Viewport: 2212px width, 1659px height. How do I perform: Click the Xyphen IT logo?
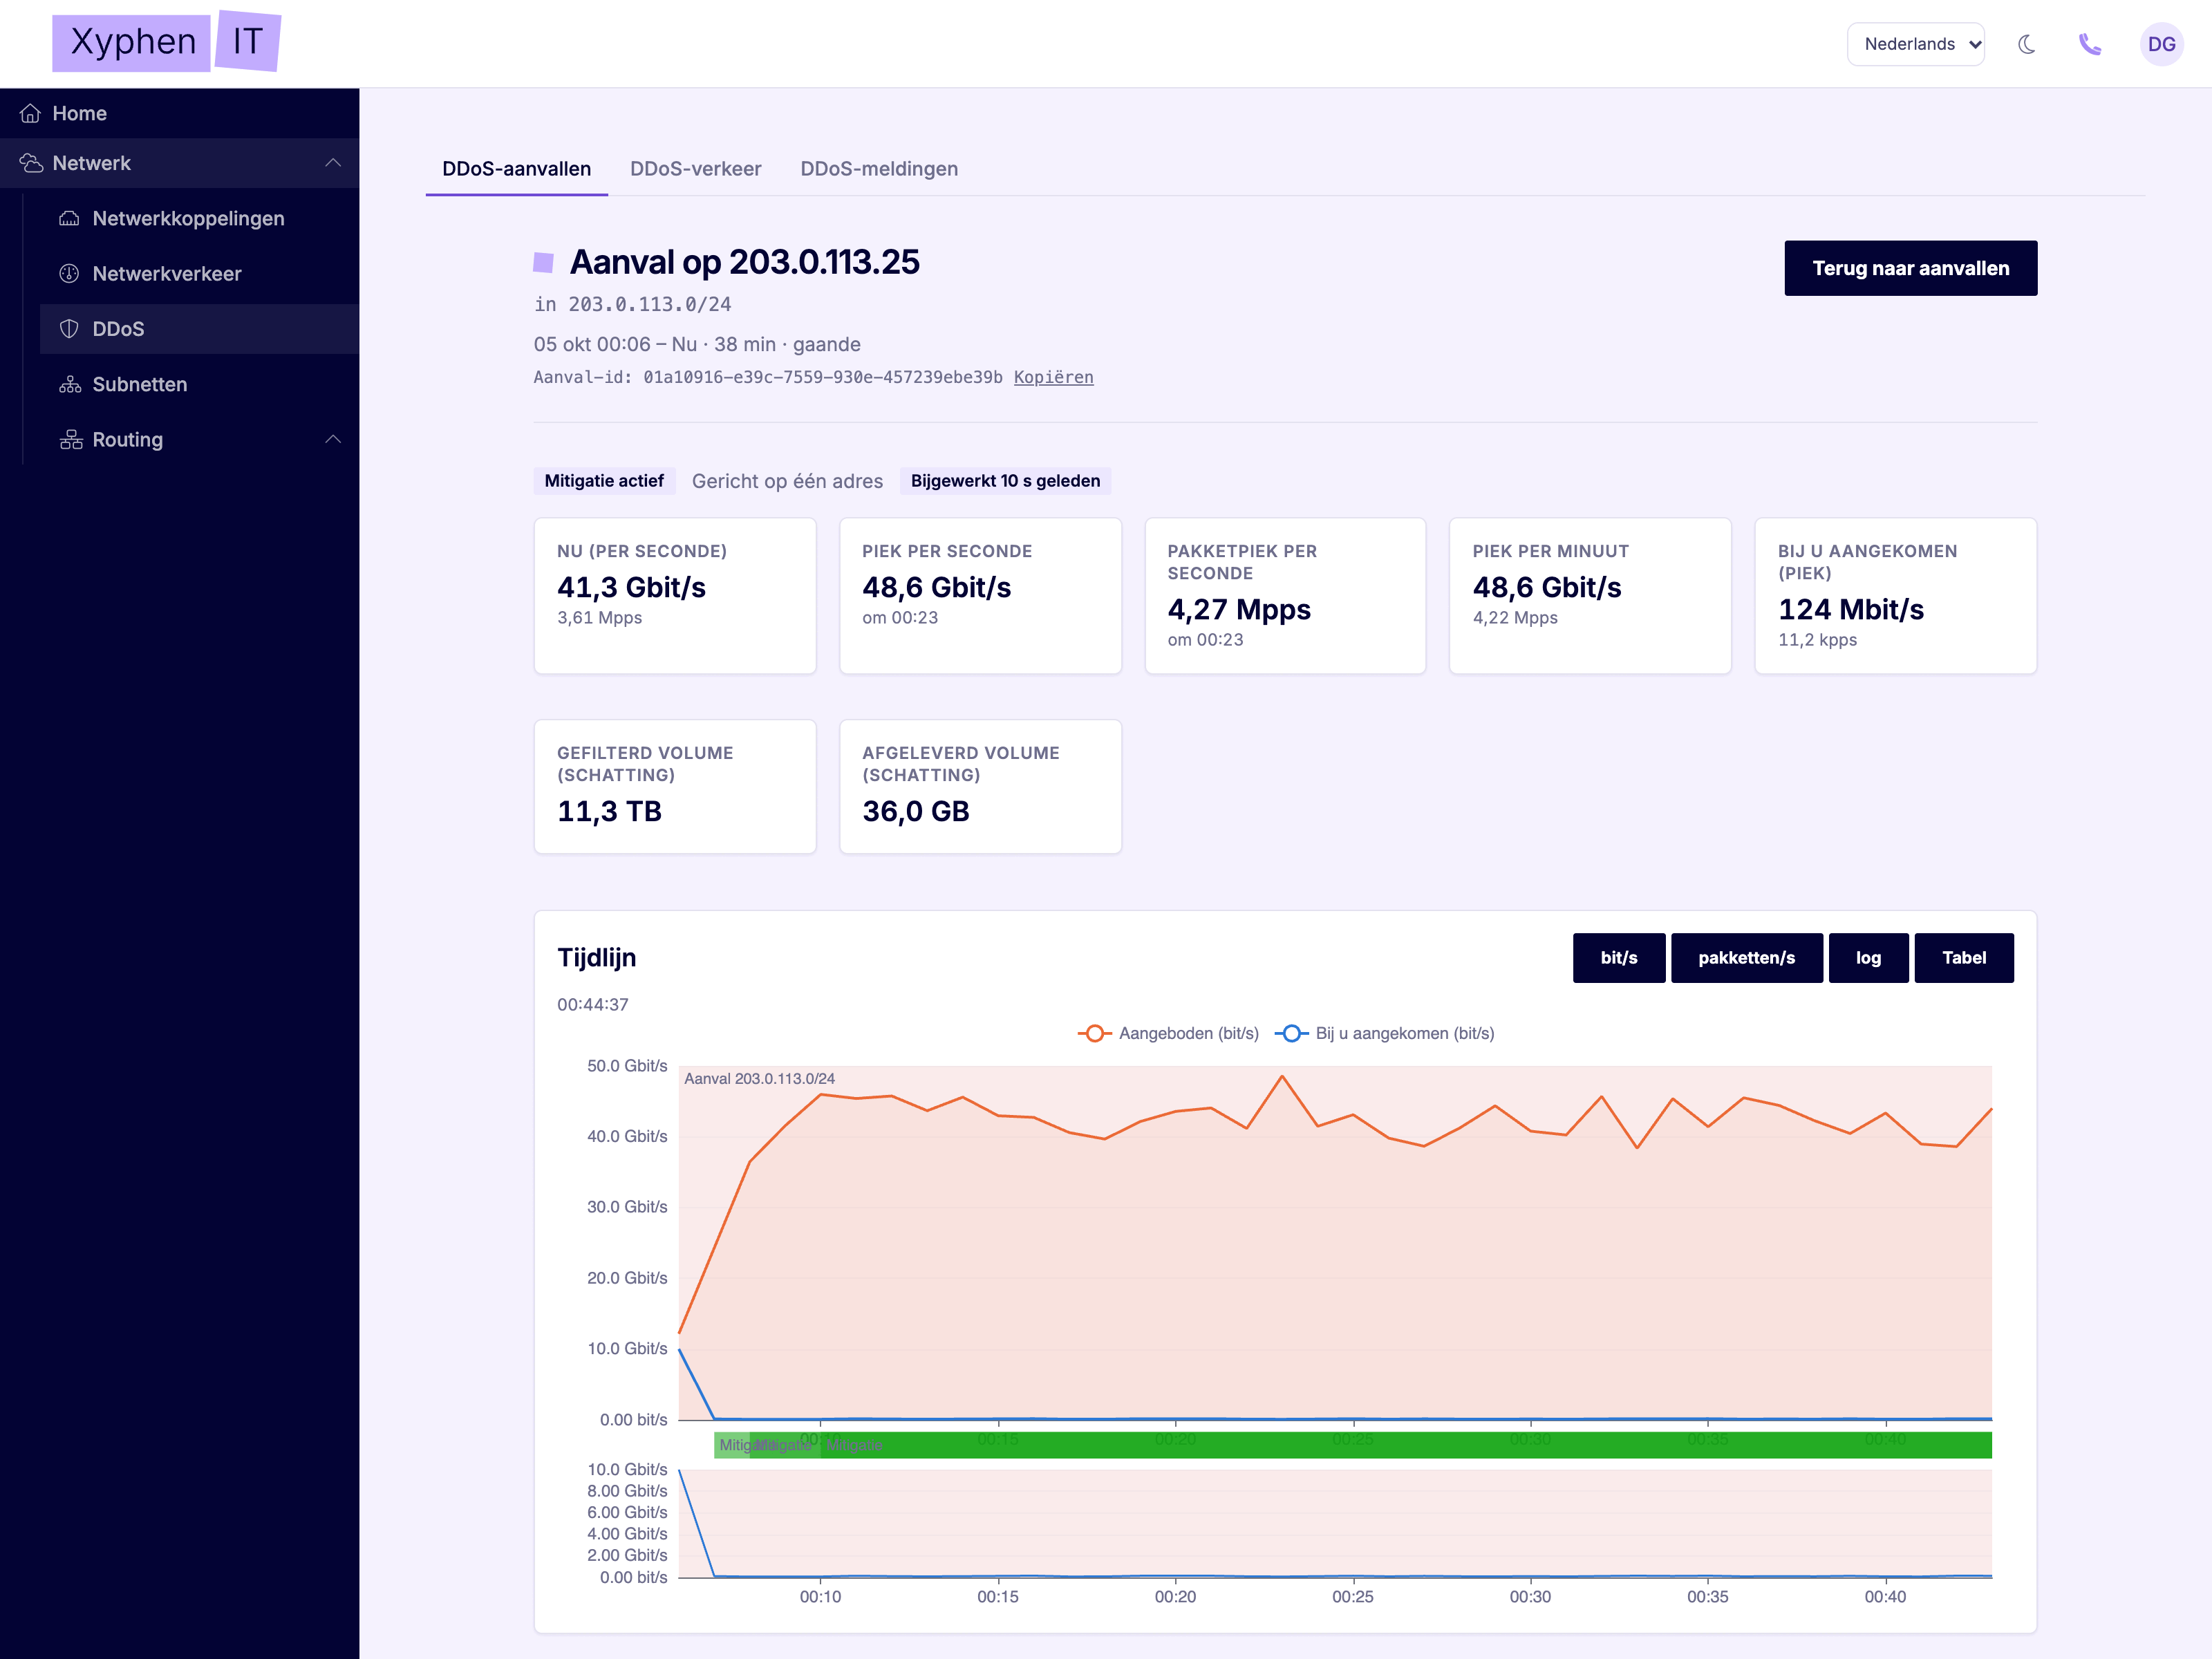click(166, 42)
